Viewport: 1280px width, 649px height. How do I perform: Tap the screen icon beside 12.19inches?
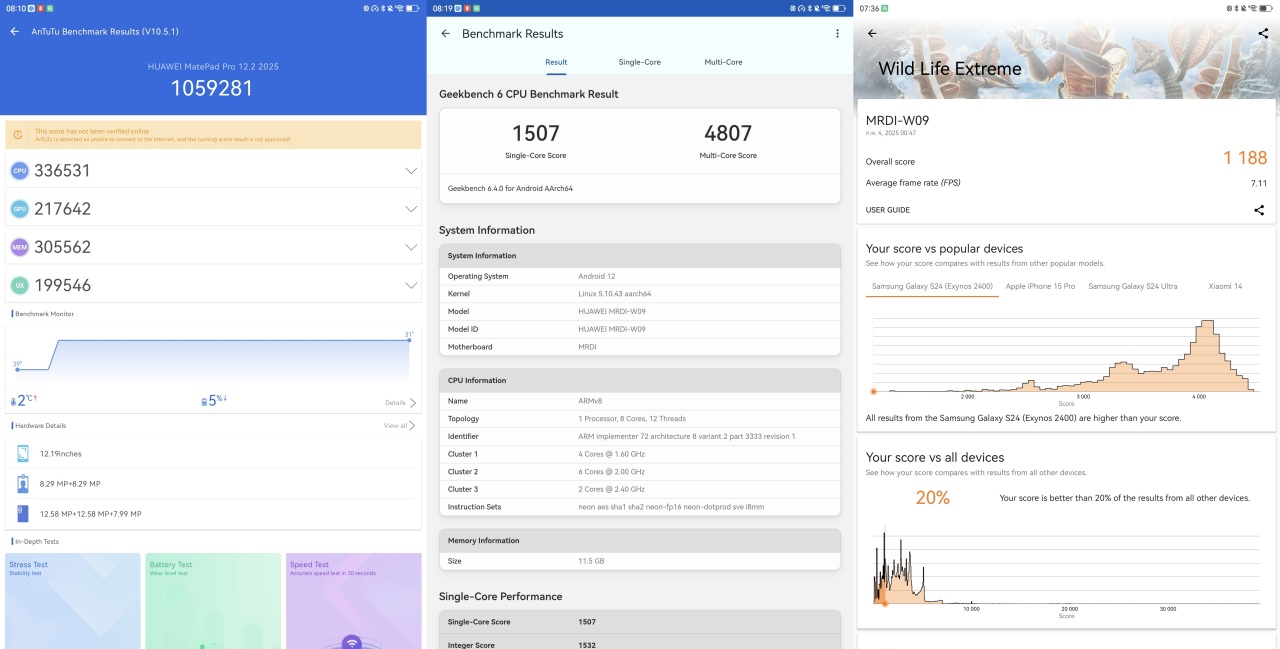click(22, 454)
